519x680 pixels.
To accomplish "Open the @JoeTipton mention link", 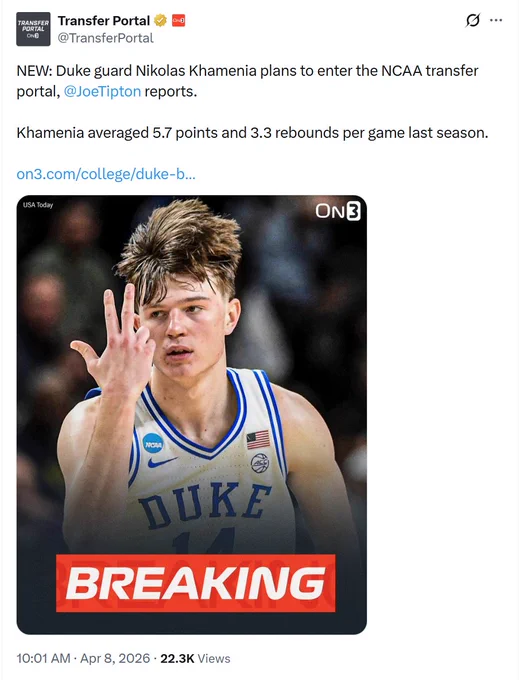I will tap(102, 92).
